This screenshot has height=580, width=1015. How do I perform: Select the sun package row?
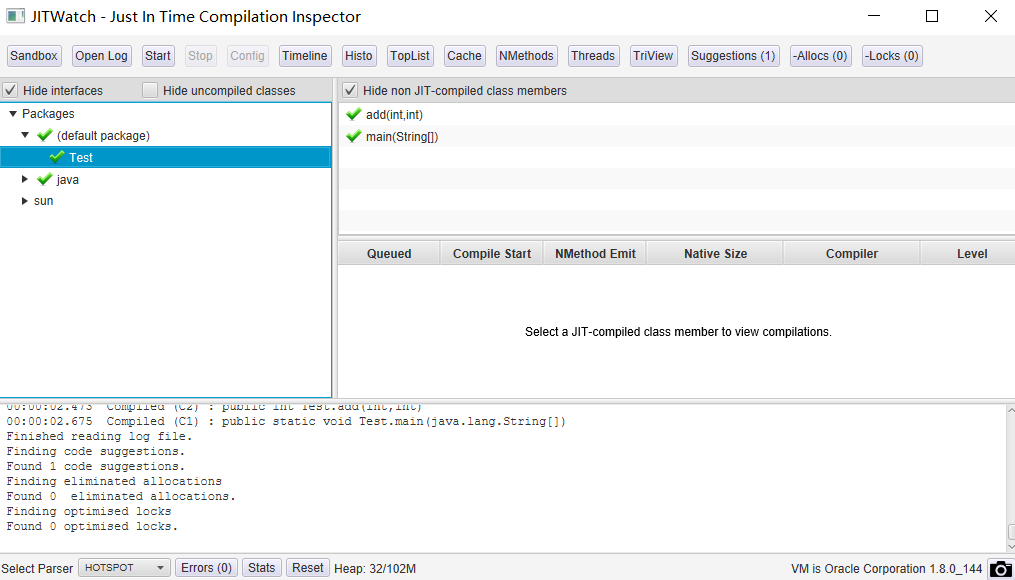click(166, 201)
